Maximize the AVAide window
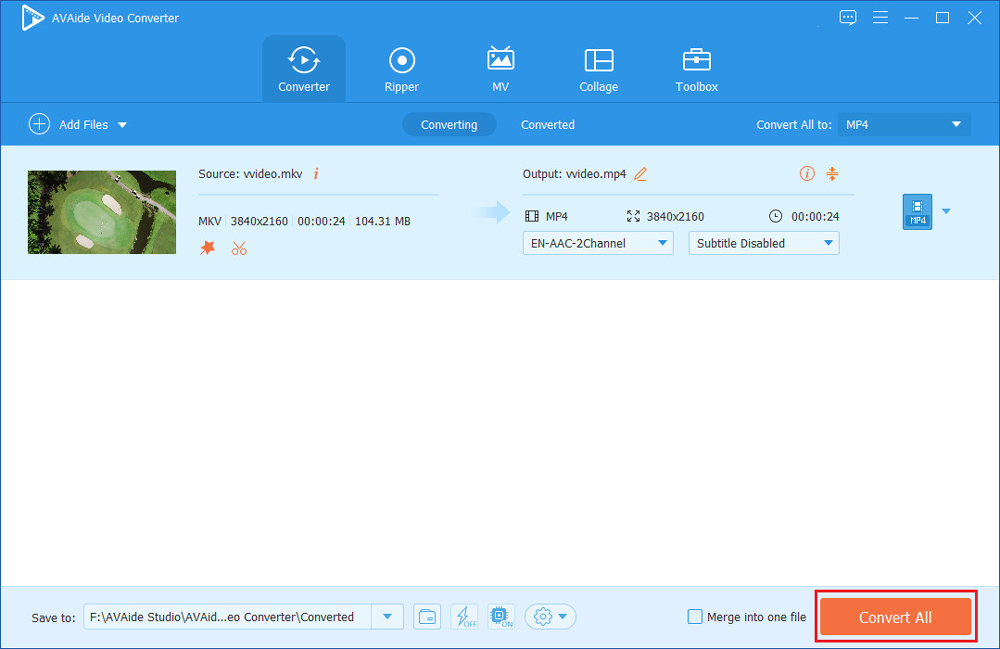 click(943, 18)
